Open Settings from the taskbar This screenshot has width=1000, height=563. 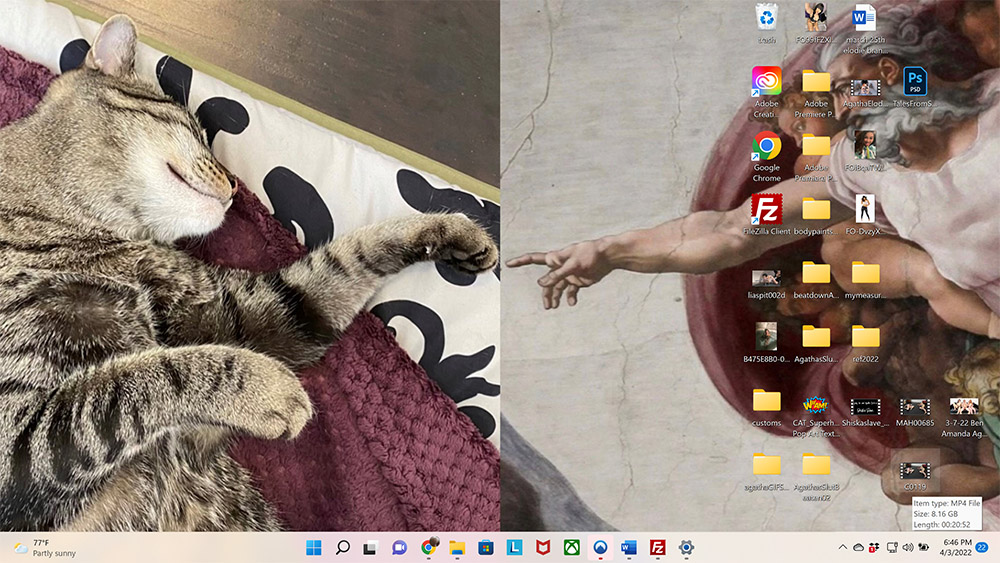[x=686, y=547]
